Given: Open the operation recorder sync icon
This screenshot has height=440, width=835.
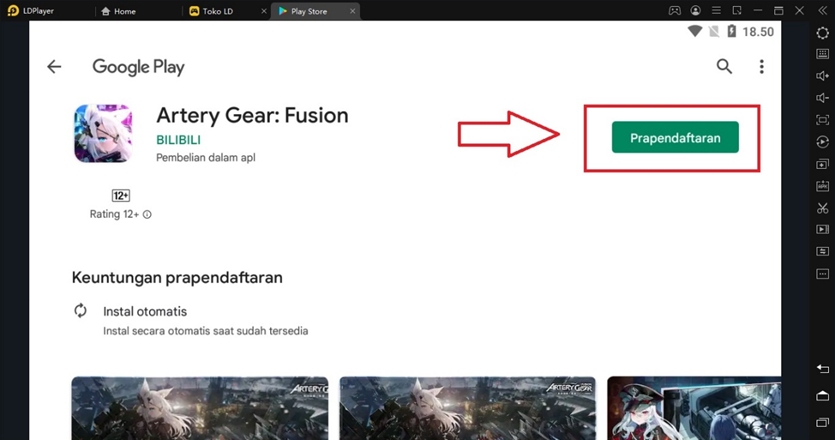Looking at the screenshot, I should pos(822,142).
